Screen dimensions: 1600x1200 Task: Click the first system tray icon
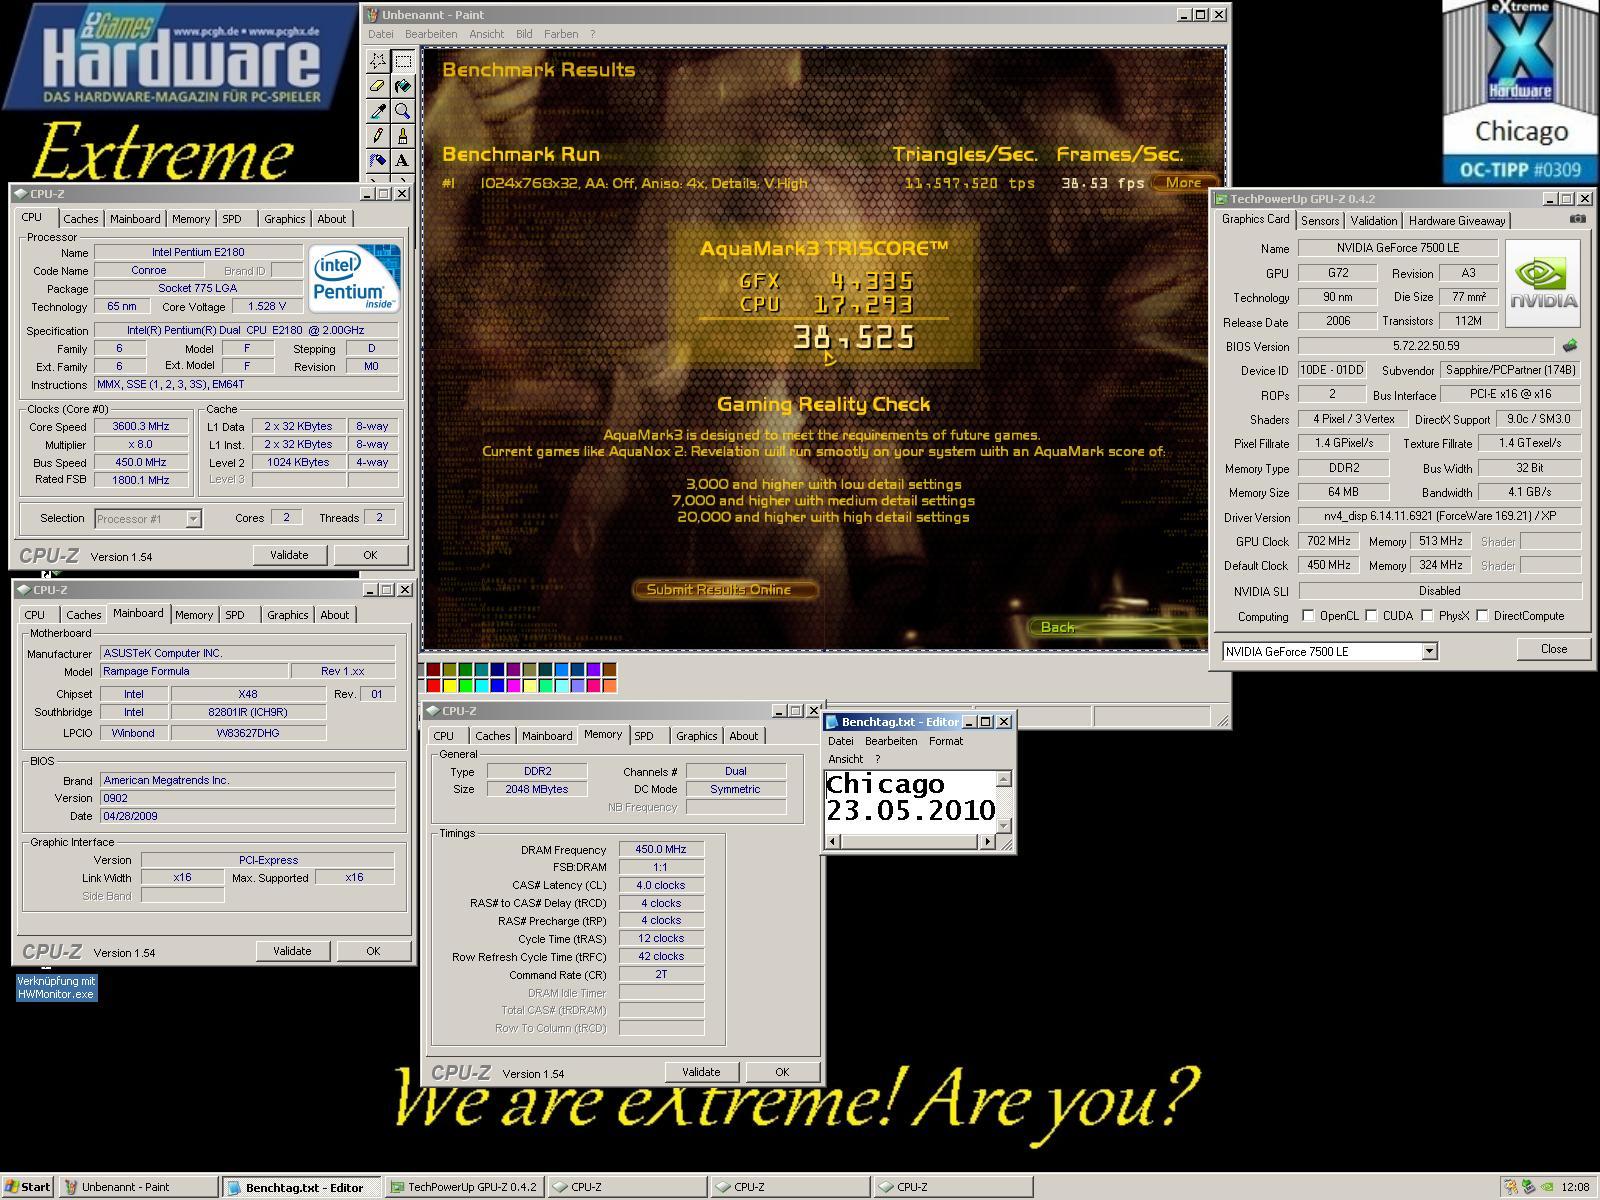click(x=1510, y=1188)
